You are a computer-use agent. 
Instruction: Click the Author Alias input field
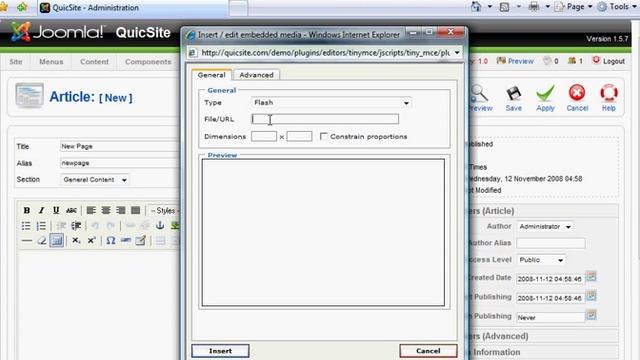(x=551, y=243)
